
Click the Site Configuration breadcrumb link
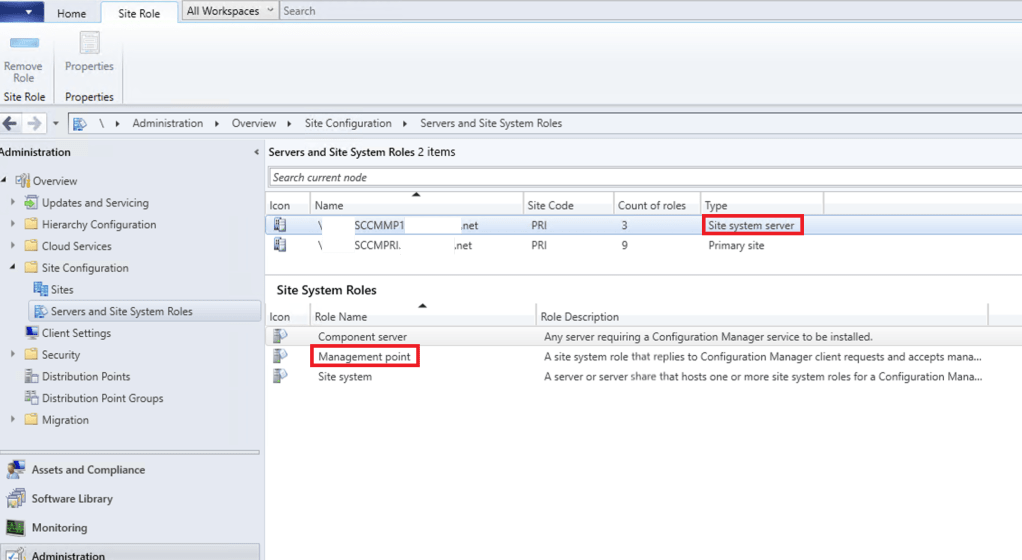[348, 124]
